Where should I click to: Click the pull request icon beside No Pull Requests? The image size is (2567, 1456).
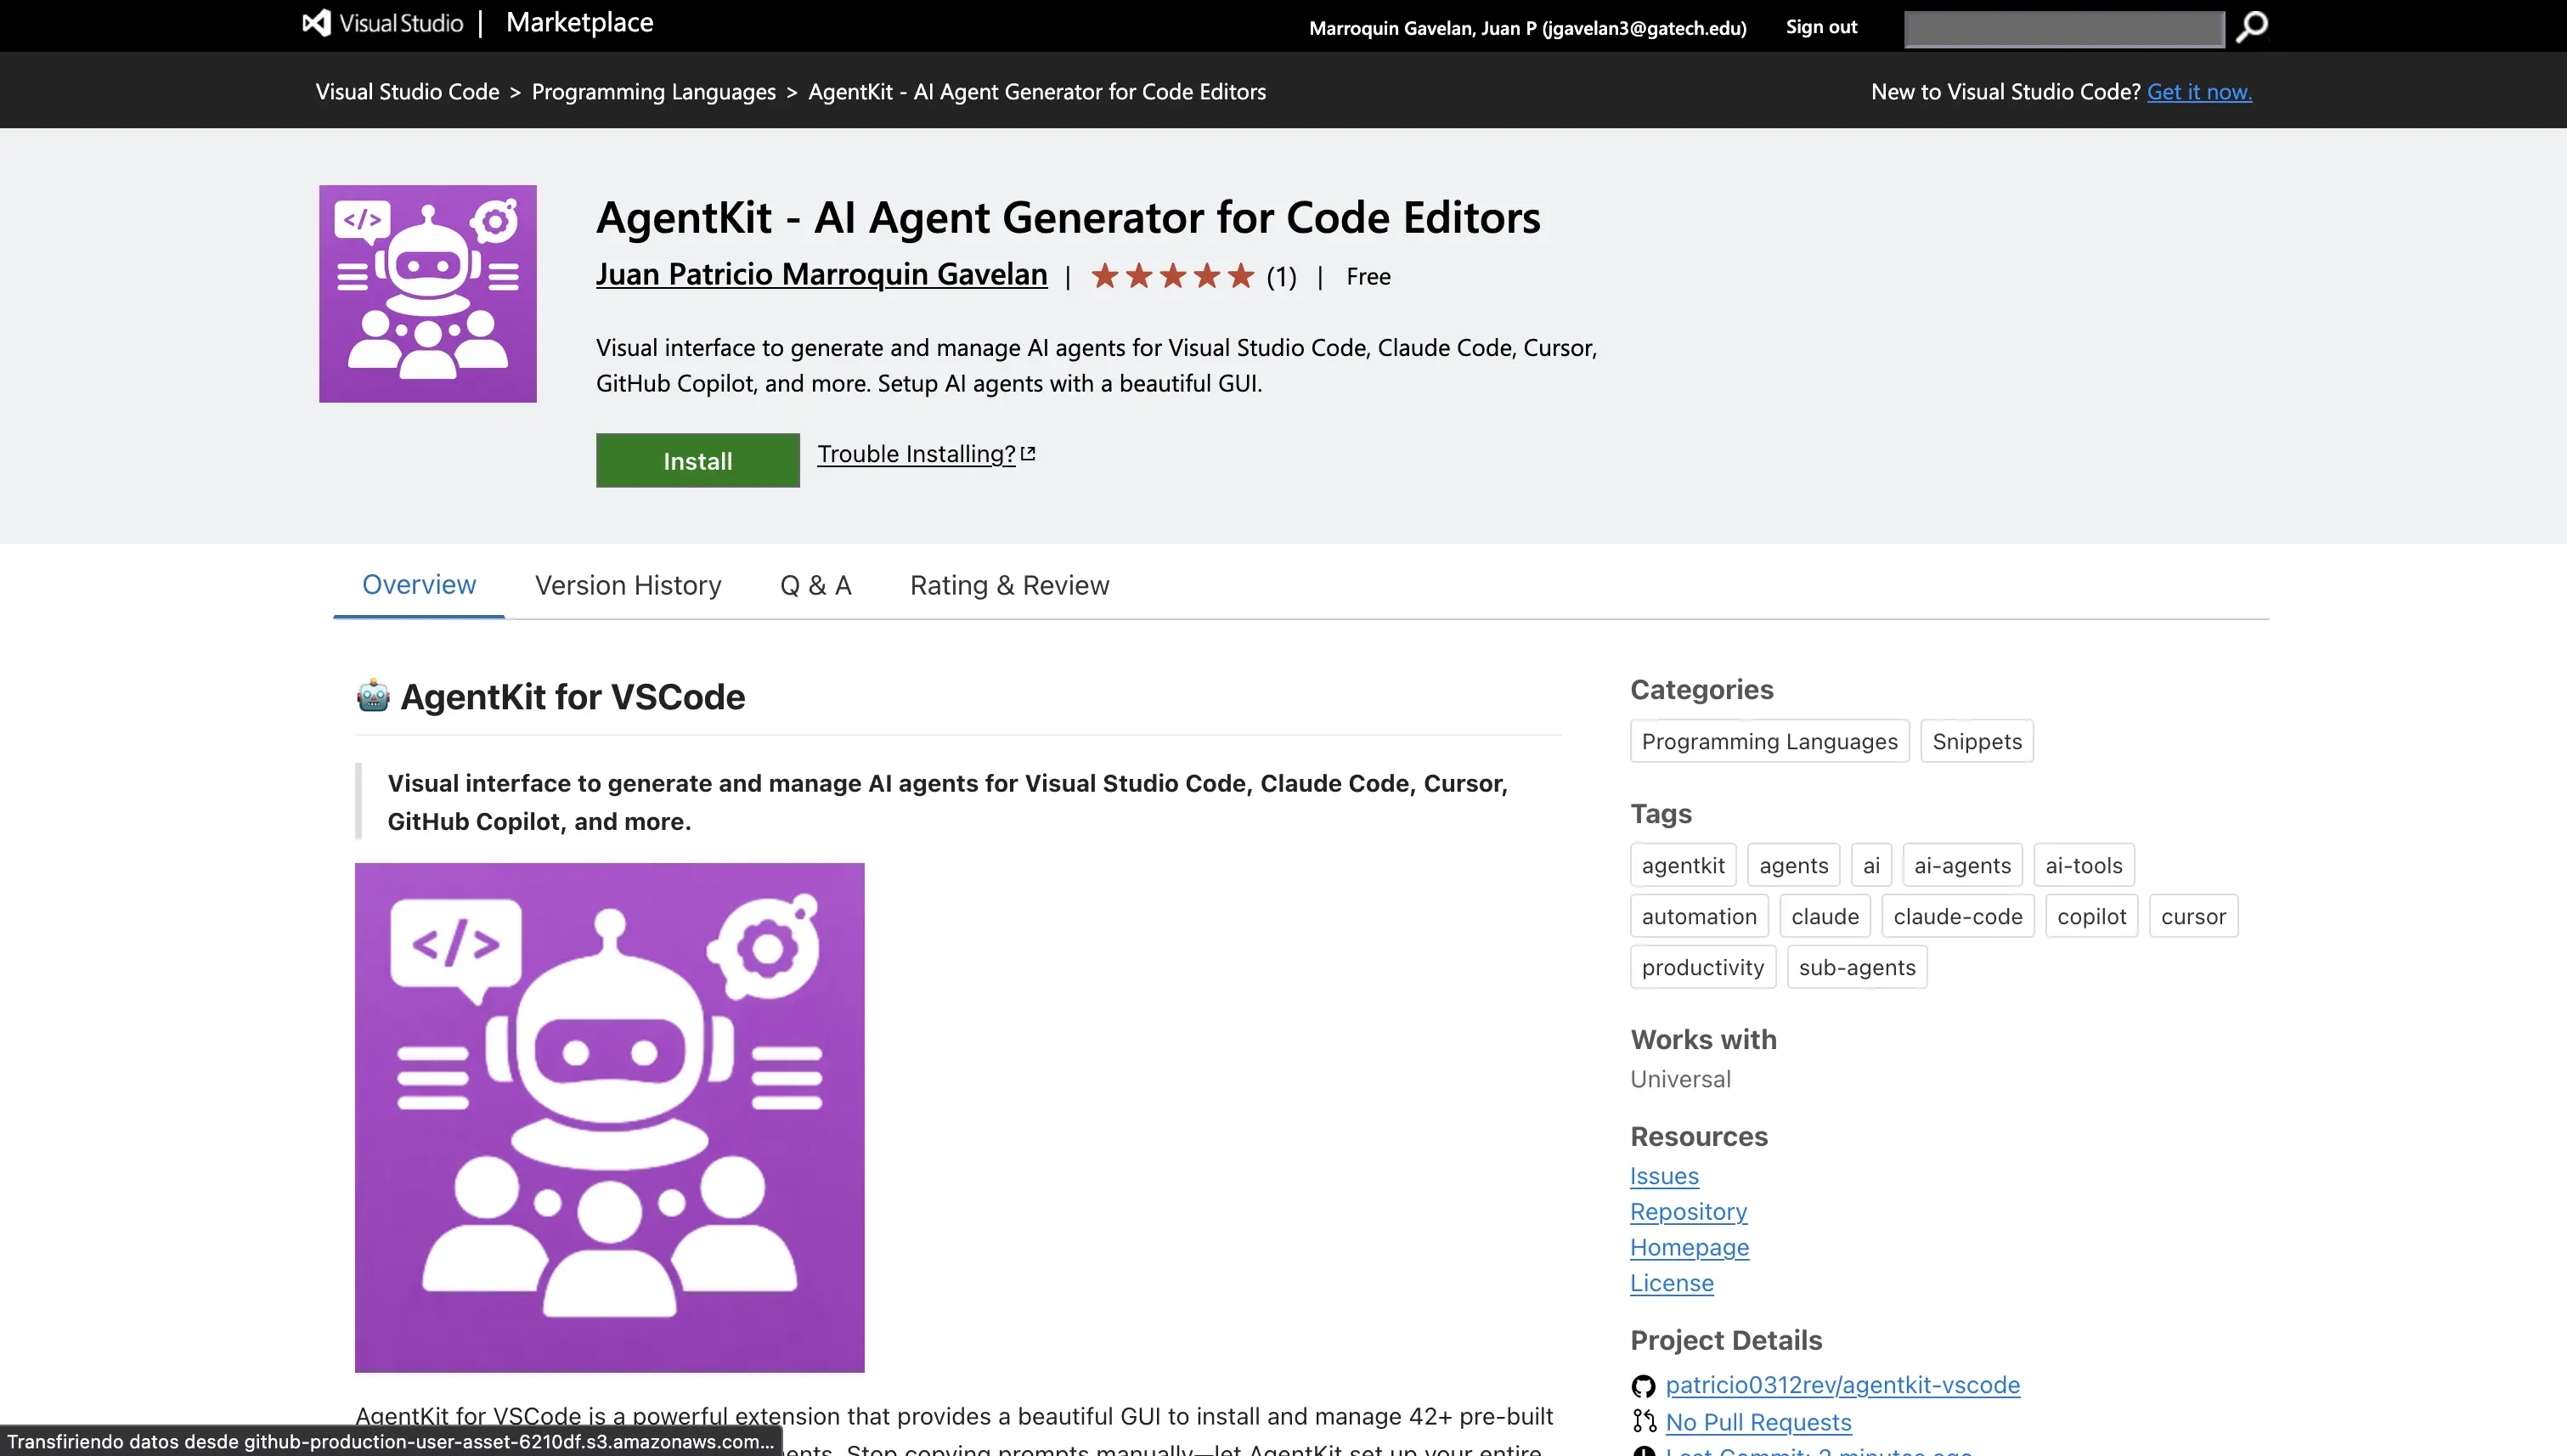click(1643, 1422)
